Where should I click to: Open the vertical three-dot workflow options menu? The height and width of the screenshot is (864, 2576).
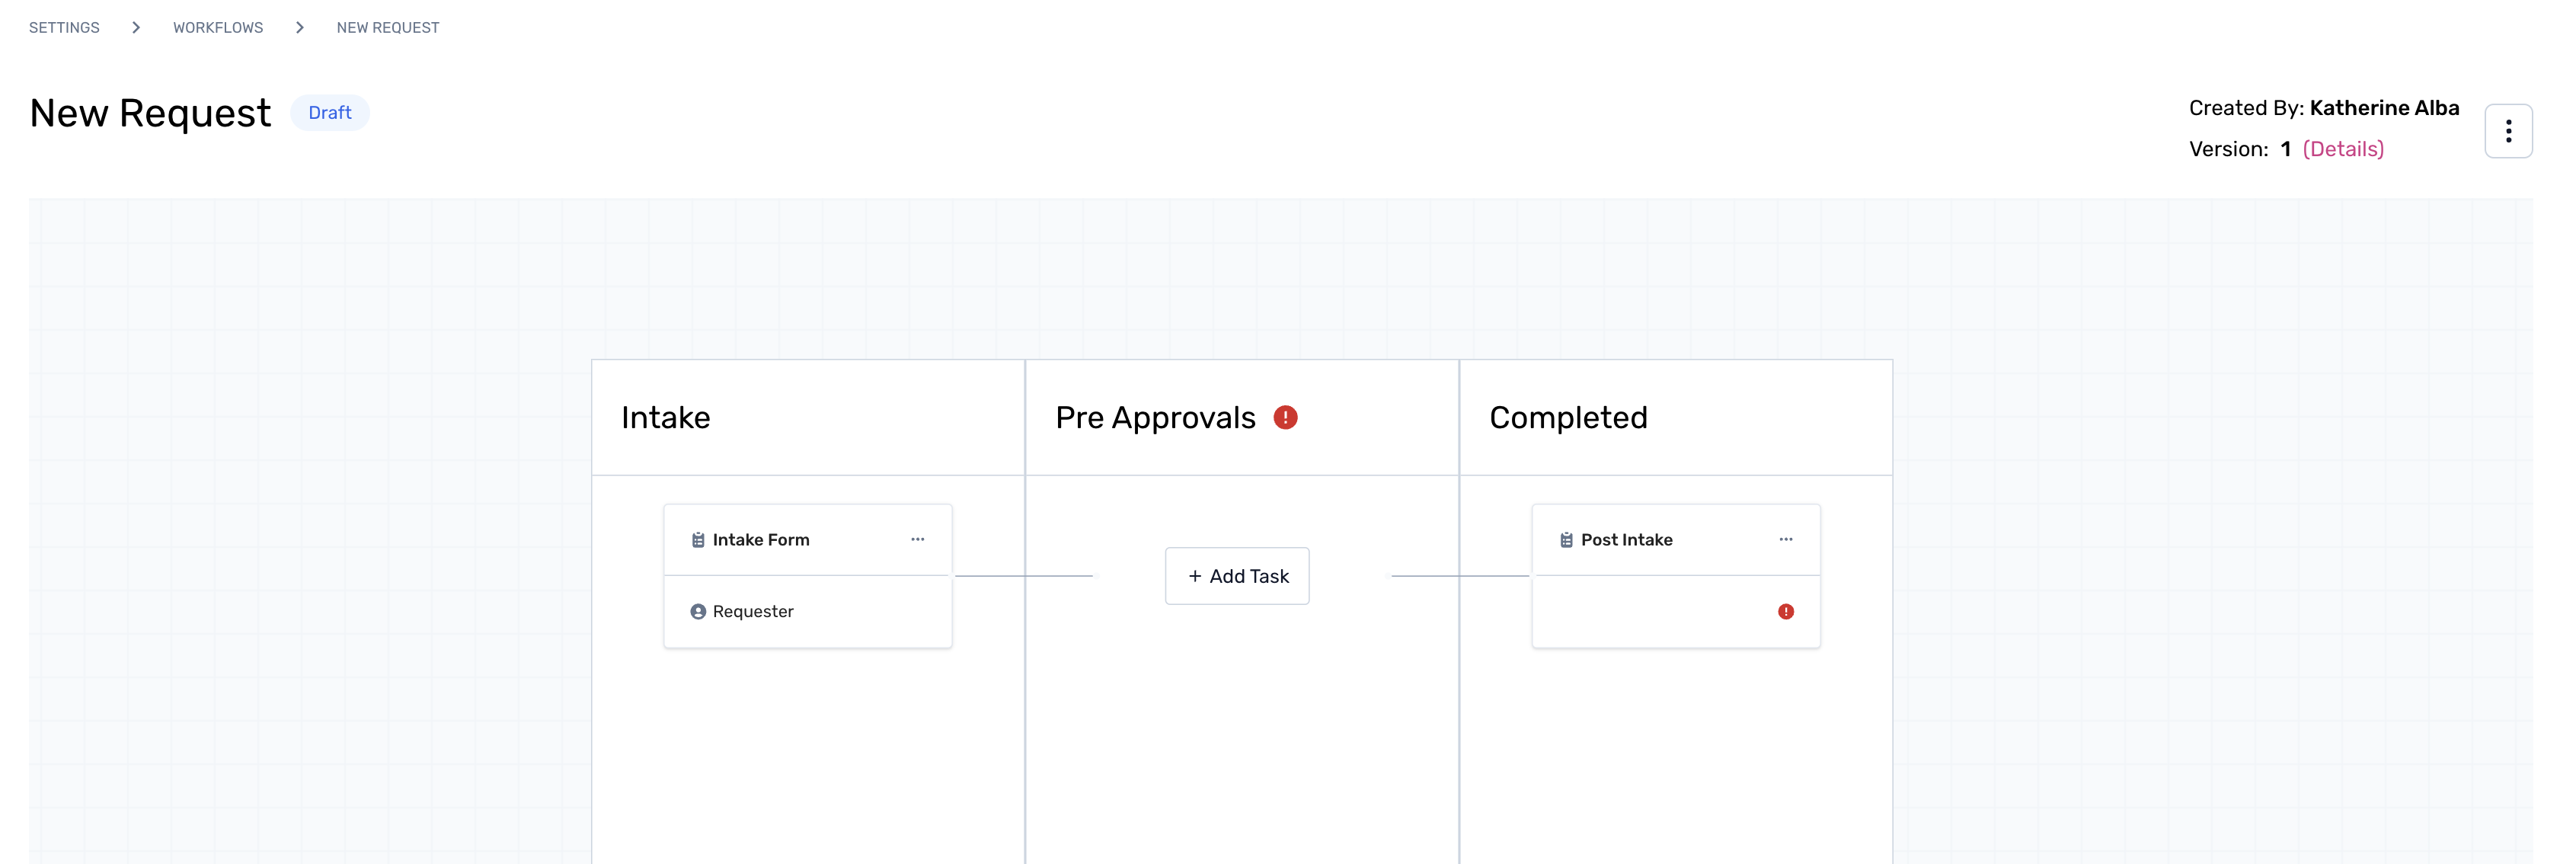(x=2507, y=131)
